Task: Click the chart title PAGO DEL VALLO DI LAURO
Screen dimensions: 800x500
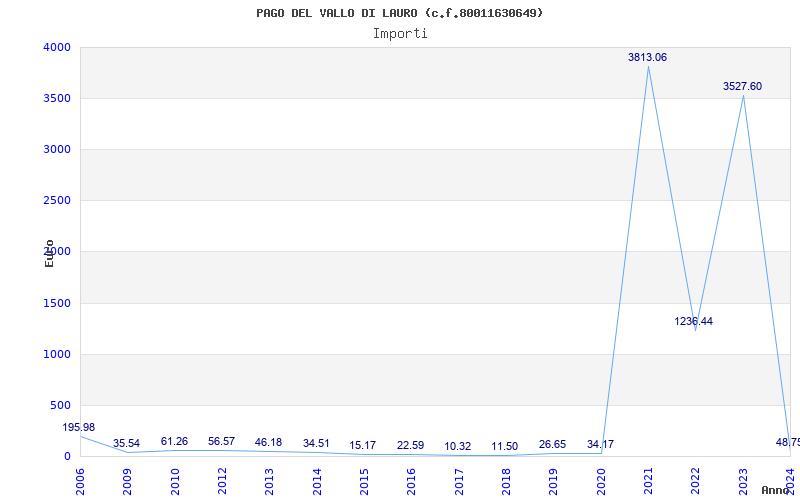Action: tap(400, 13)
